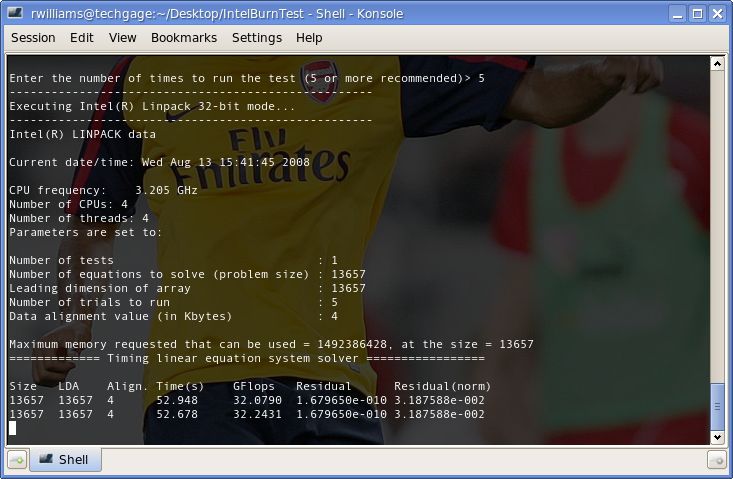Screen dimensions: 733x479
Task: Open the View menu
Action: pyautogui.click(x=122, y=38)
